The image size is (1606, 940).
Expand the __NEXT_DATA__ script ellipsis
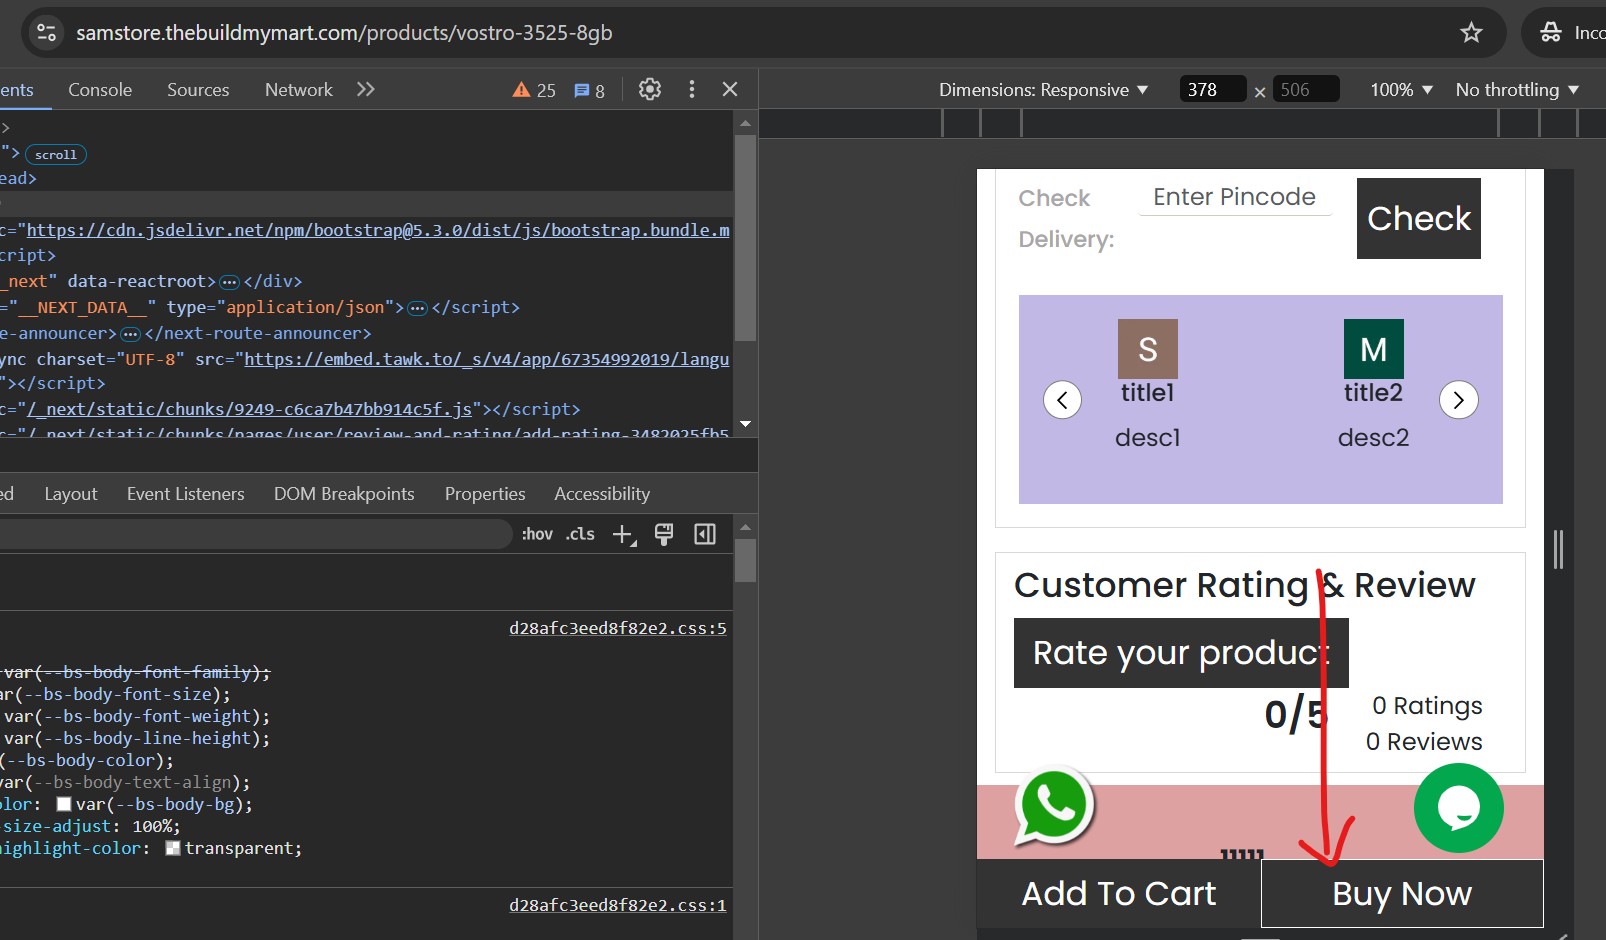(x=418, y=308)
